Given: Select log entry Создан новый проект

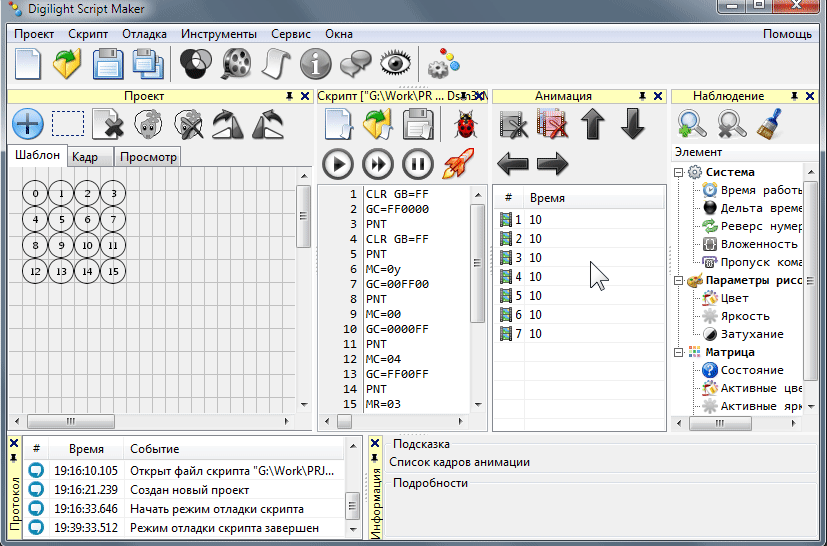Looking at the screenshot, I should pos(184,490).
